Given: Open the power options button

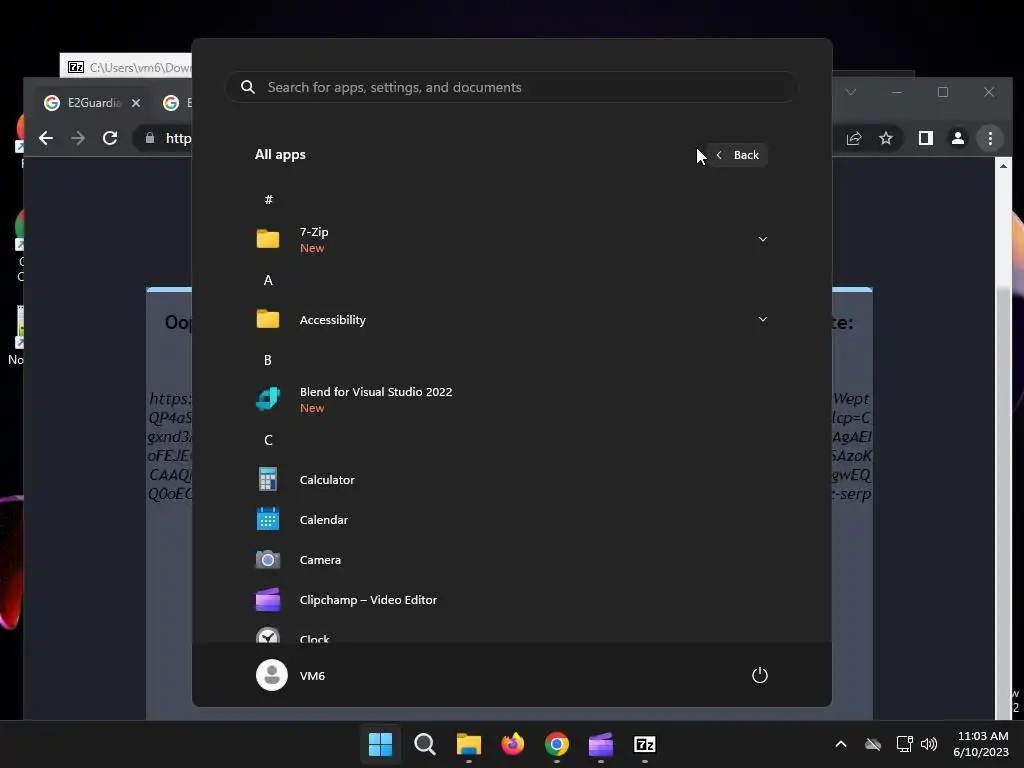Looking at the screenshot, I should point(760,675).
